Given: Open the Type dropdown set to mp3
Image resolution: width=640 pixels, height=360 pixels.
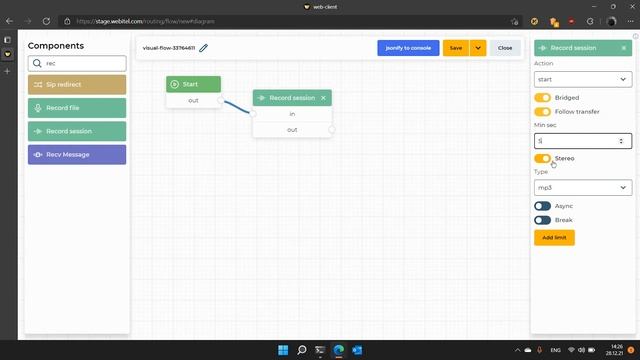Looking at the screenshot, I should [x=583, y=188].
